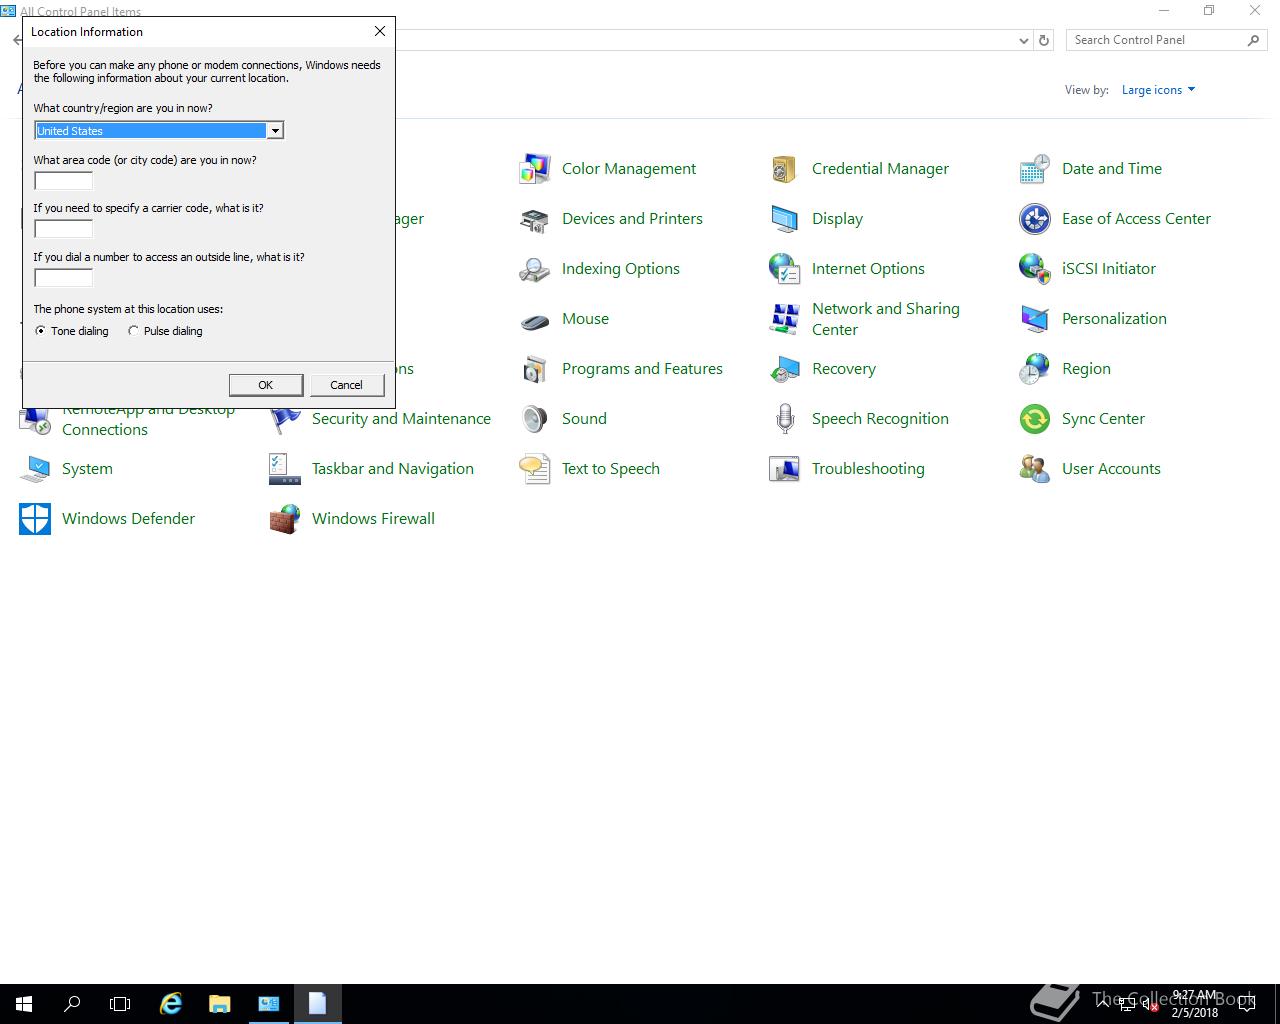Open File Explorer from the taskbar
Image resolution: width=1280 pixels, height=1024 pixels.
coord(219,1004)
